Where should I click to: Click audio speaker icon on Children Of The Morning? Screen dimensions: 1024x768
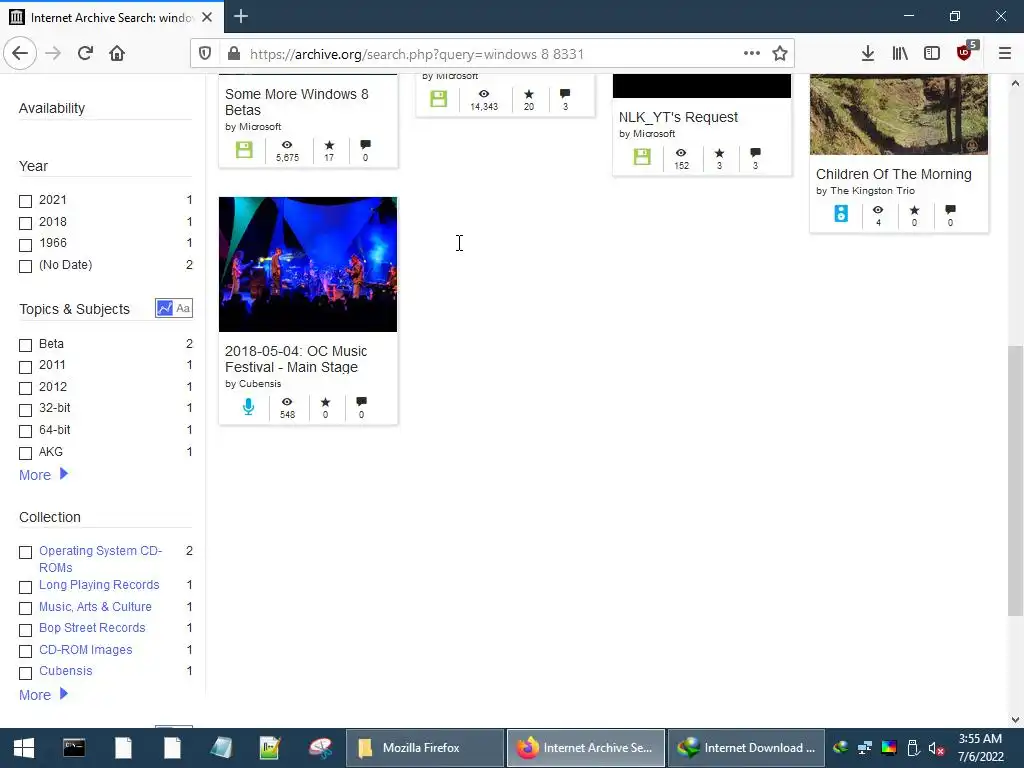(841, 214)
